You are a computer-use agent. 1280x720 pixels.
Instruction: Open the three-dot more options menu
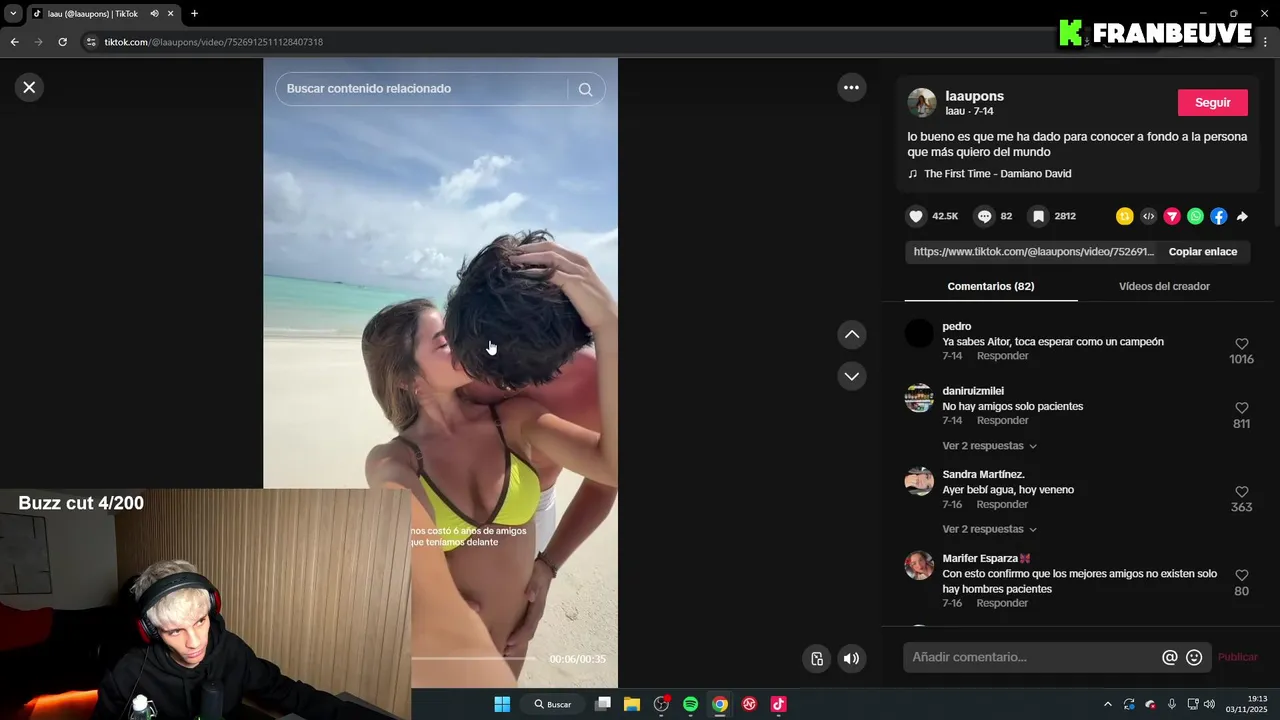point(851,87)
